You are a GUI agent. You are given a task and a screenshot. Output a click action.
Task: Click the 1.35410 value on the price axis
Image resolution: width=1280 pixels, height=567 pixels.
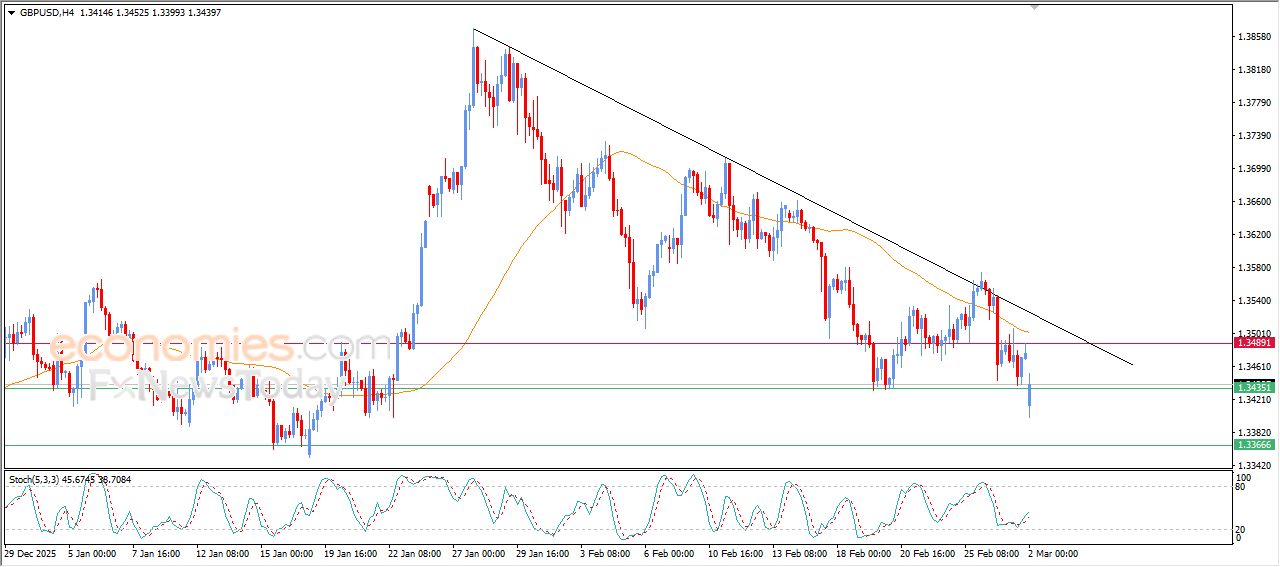point(1254,301)
